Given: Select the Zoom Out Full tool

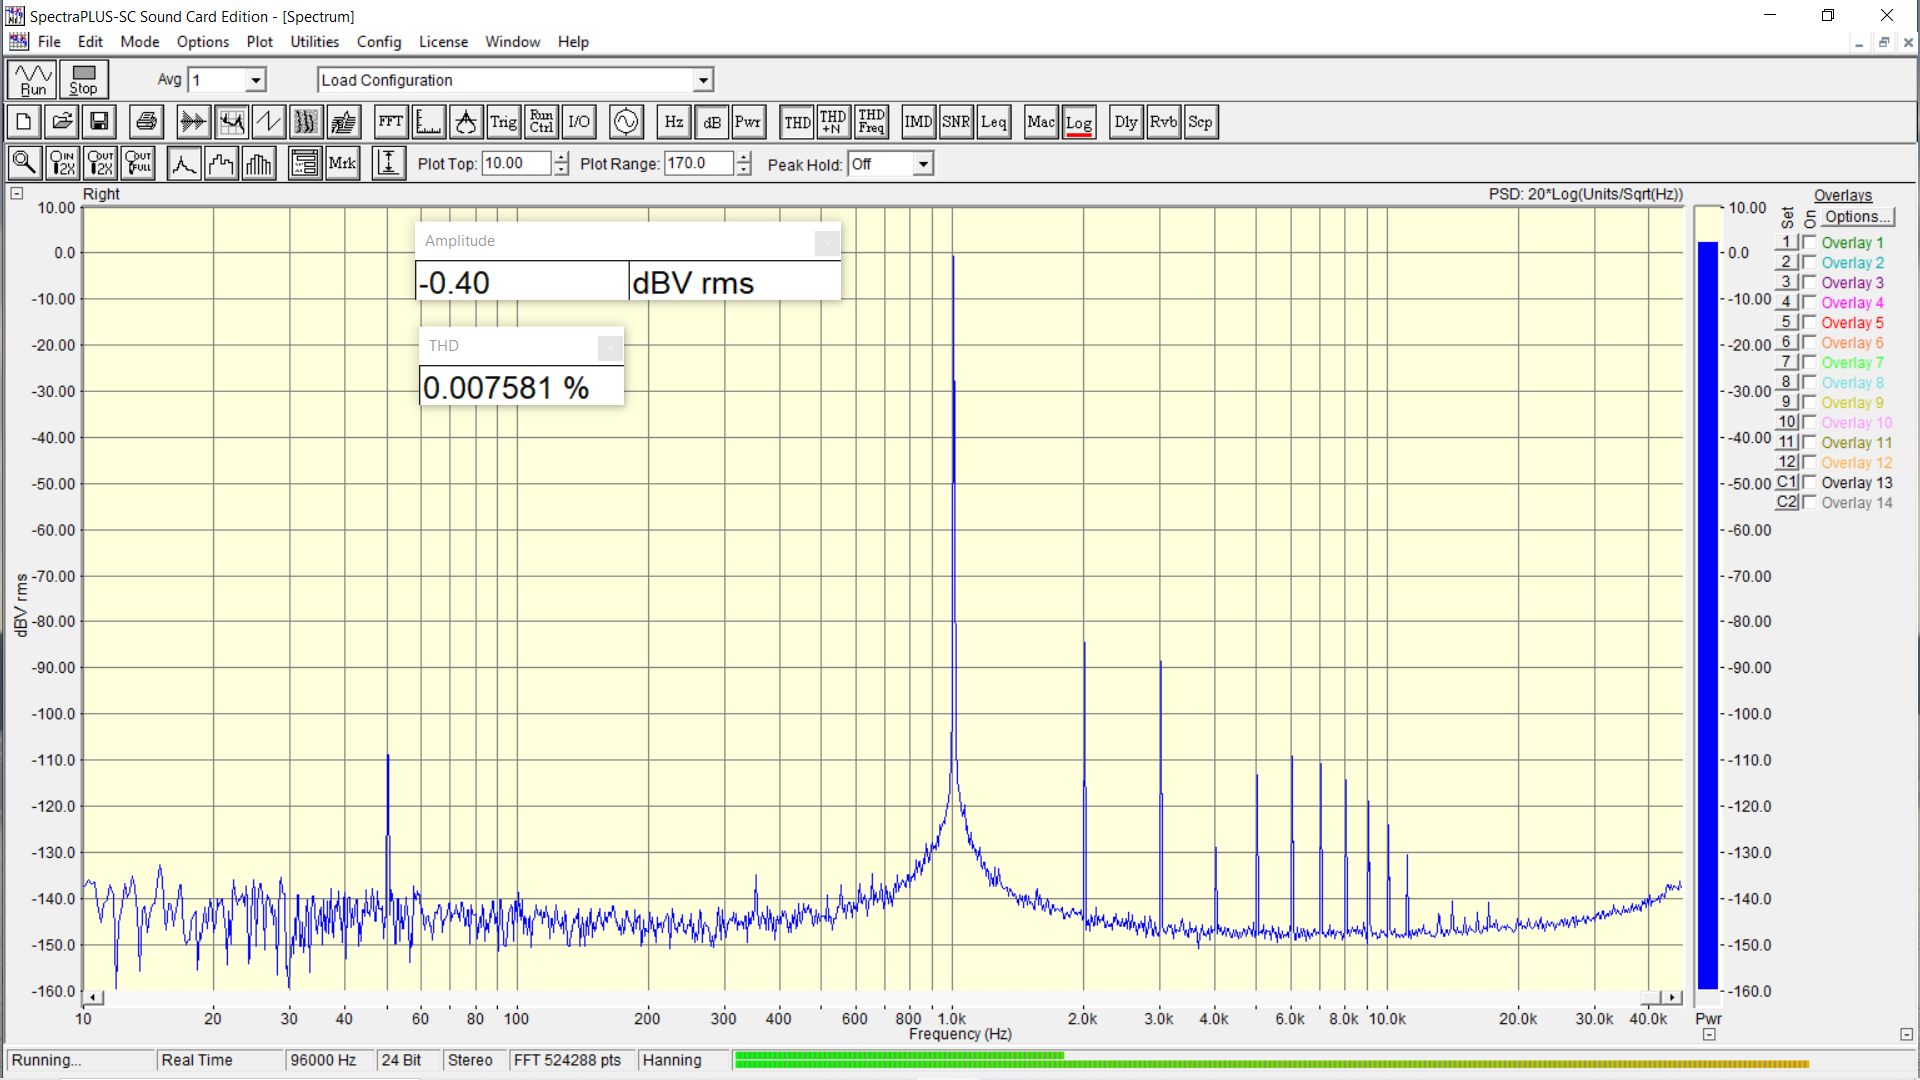Looking at the screenshot, I should click(x=138, y=163).
